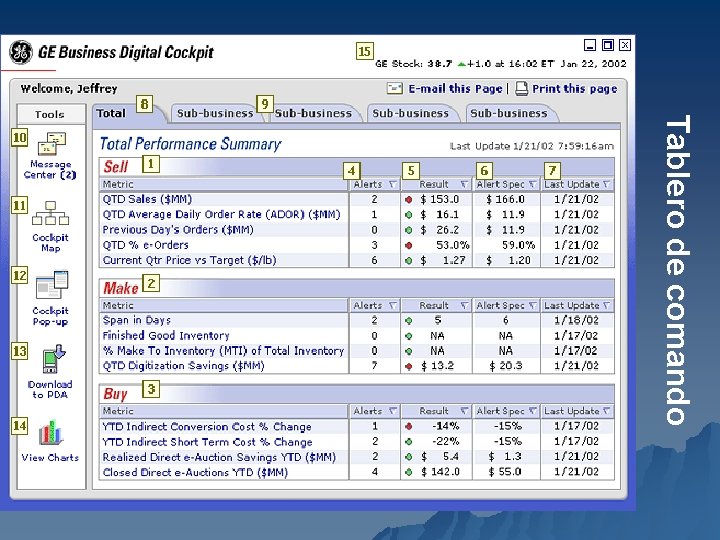The height and width of the screenshot is (540, 720).
Task: Click the Total Performance Summary title
Action: [x=190, y=144]
